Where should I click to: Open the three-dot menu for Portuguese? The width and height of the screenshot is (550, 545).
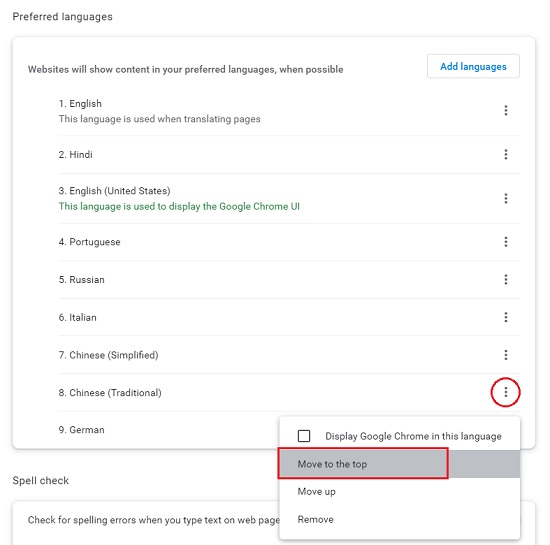point(505,242)
